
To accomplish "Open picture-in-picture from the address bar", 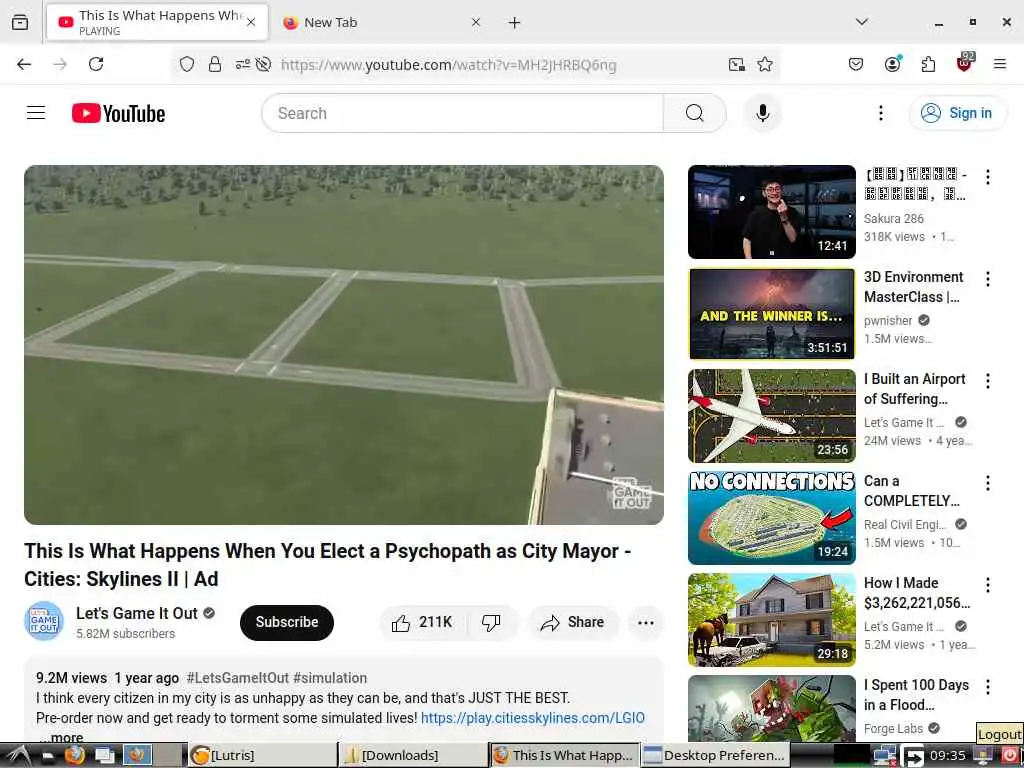I will [x=736, y=64].
